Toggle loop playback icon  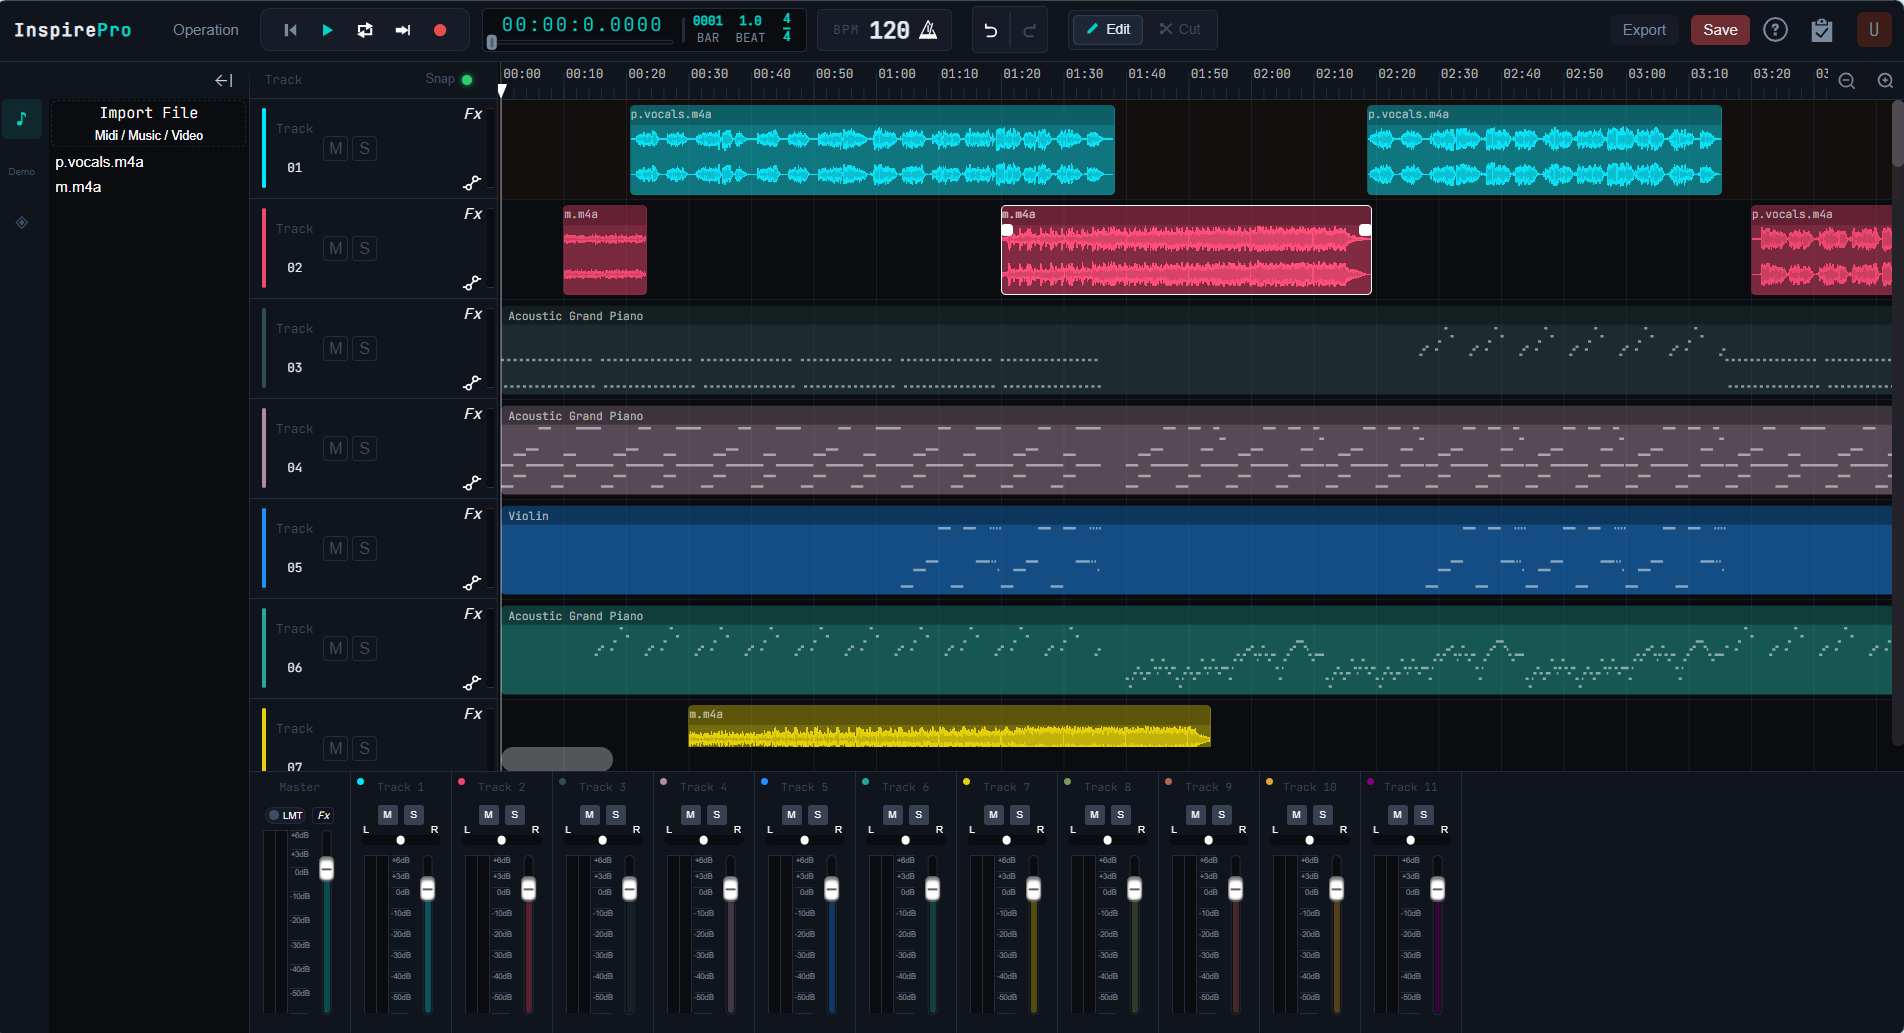[365, 30]
